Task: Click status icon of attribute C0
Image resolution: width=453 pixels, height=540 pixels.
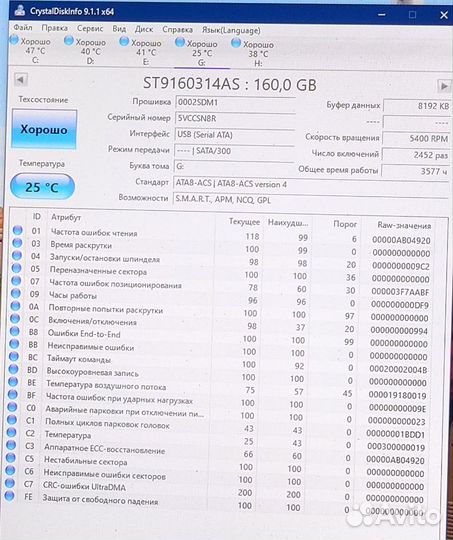Action: pos(12,407)
